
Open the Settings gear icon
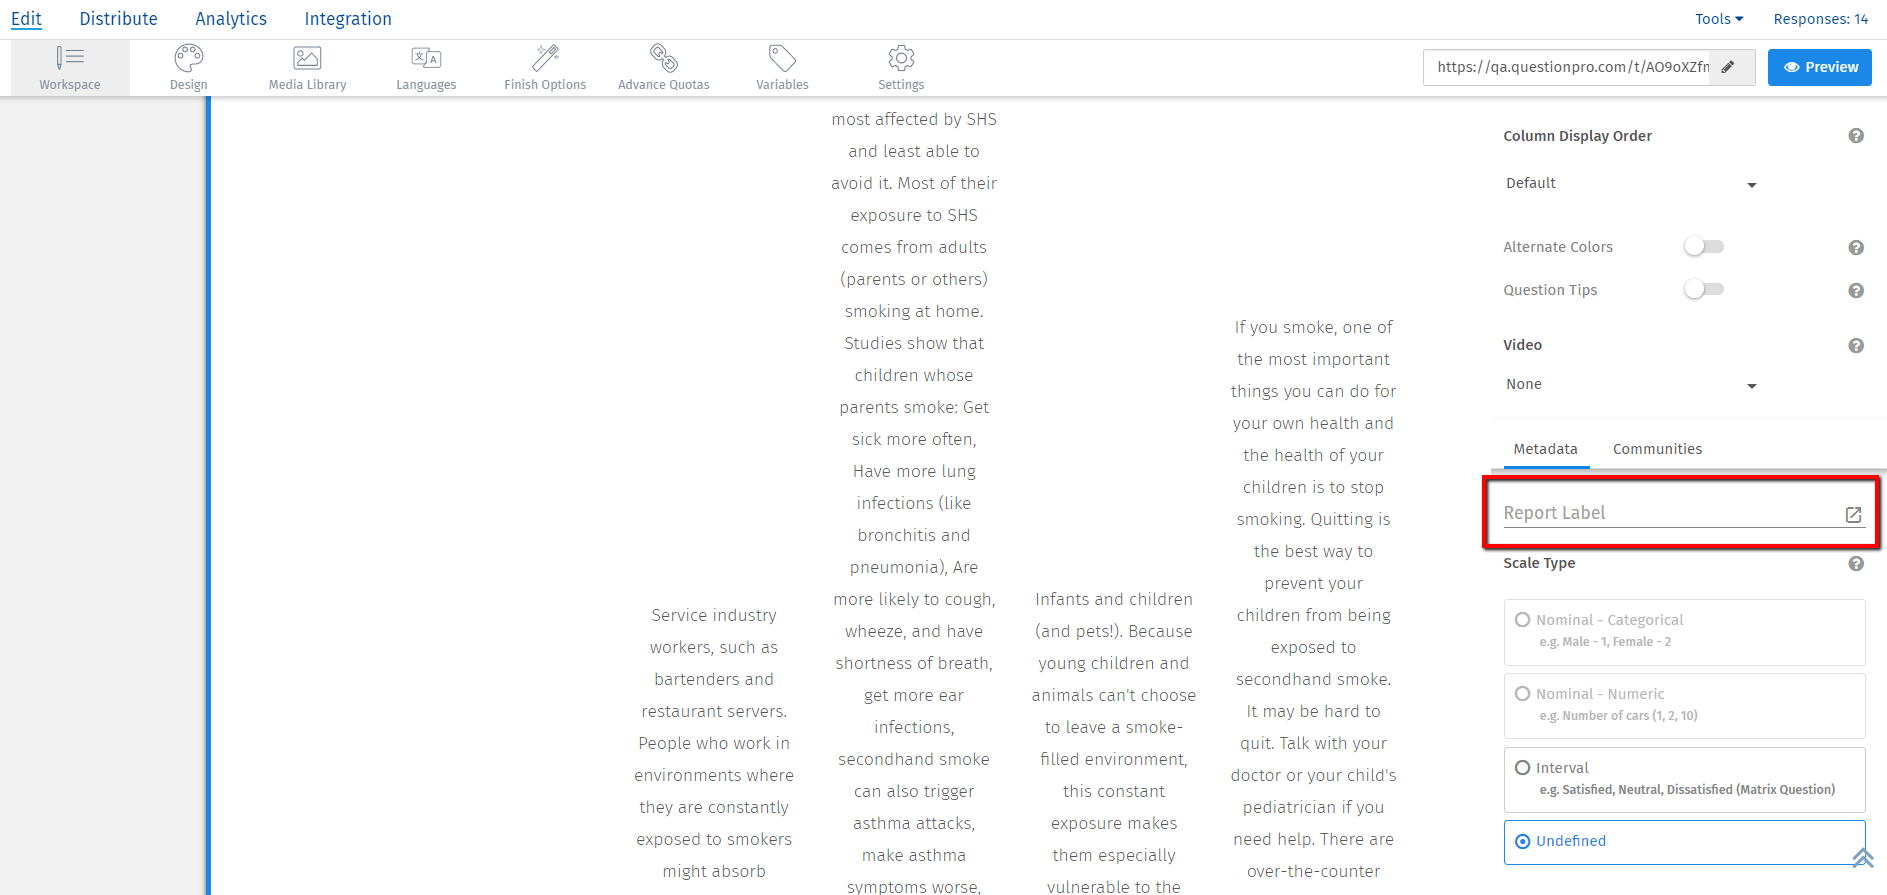(901, 57)
